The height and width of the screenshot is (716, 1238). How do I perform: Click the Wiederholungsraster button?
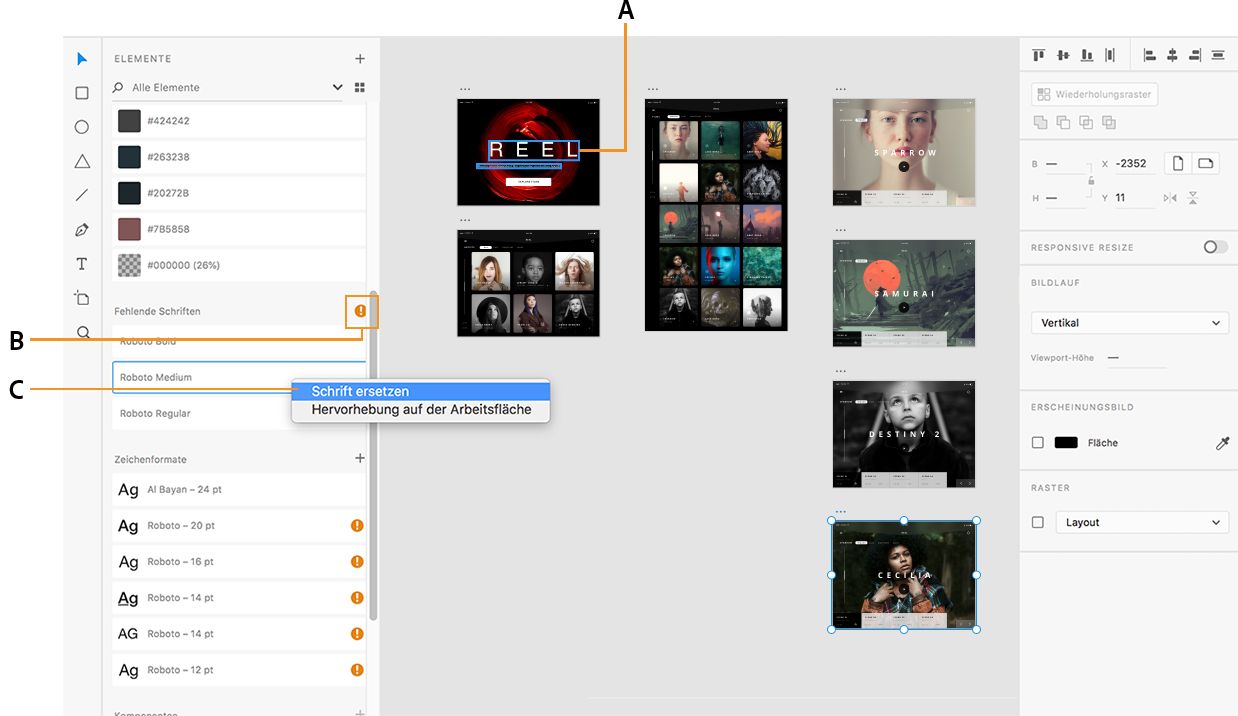(x=1094, y=94)
